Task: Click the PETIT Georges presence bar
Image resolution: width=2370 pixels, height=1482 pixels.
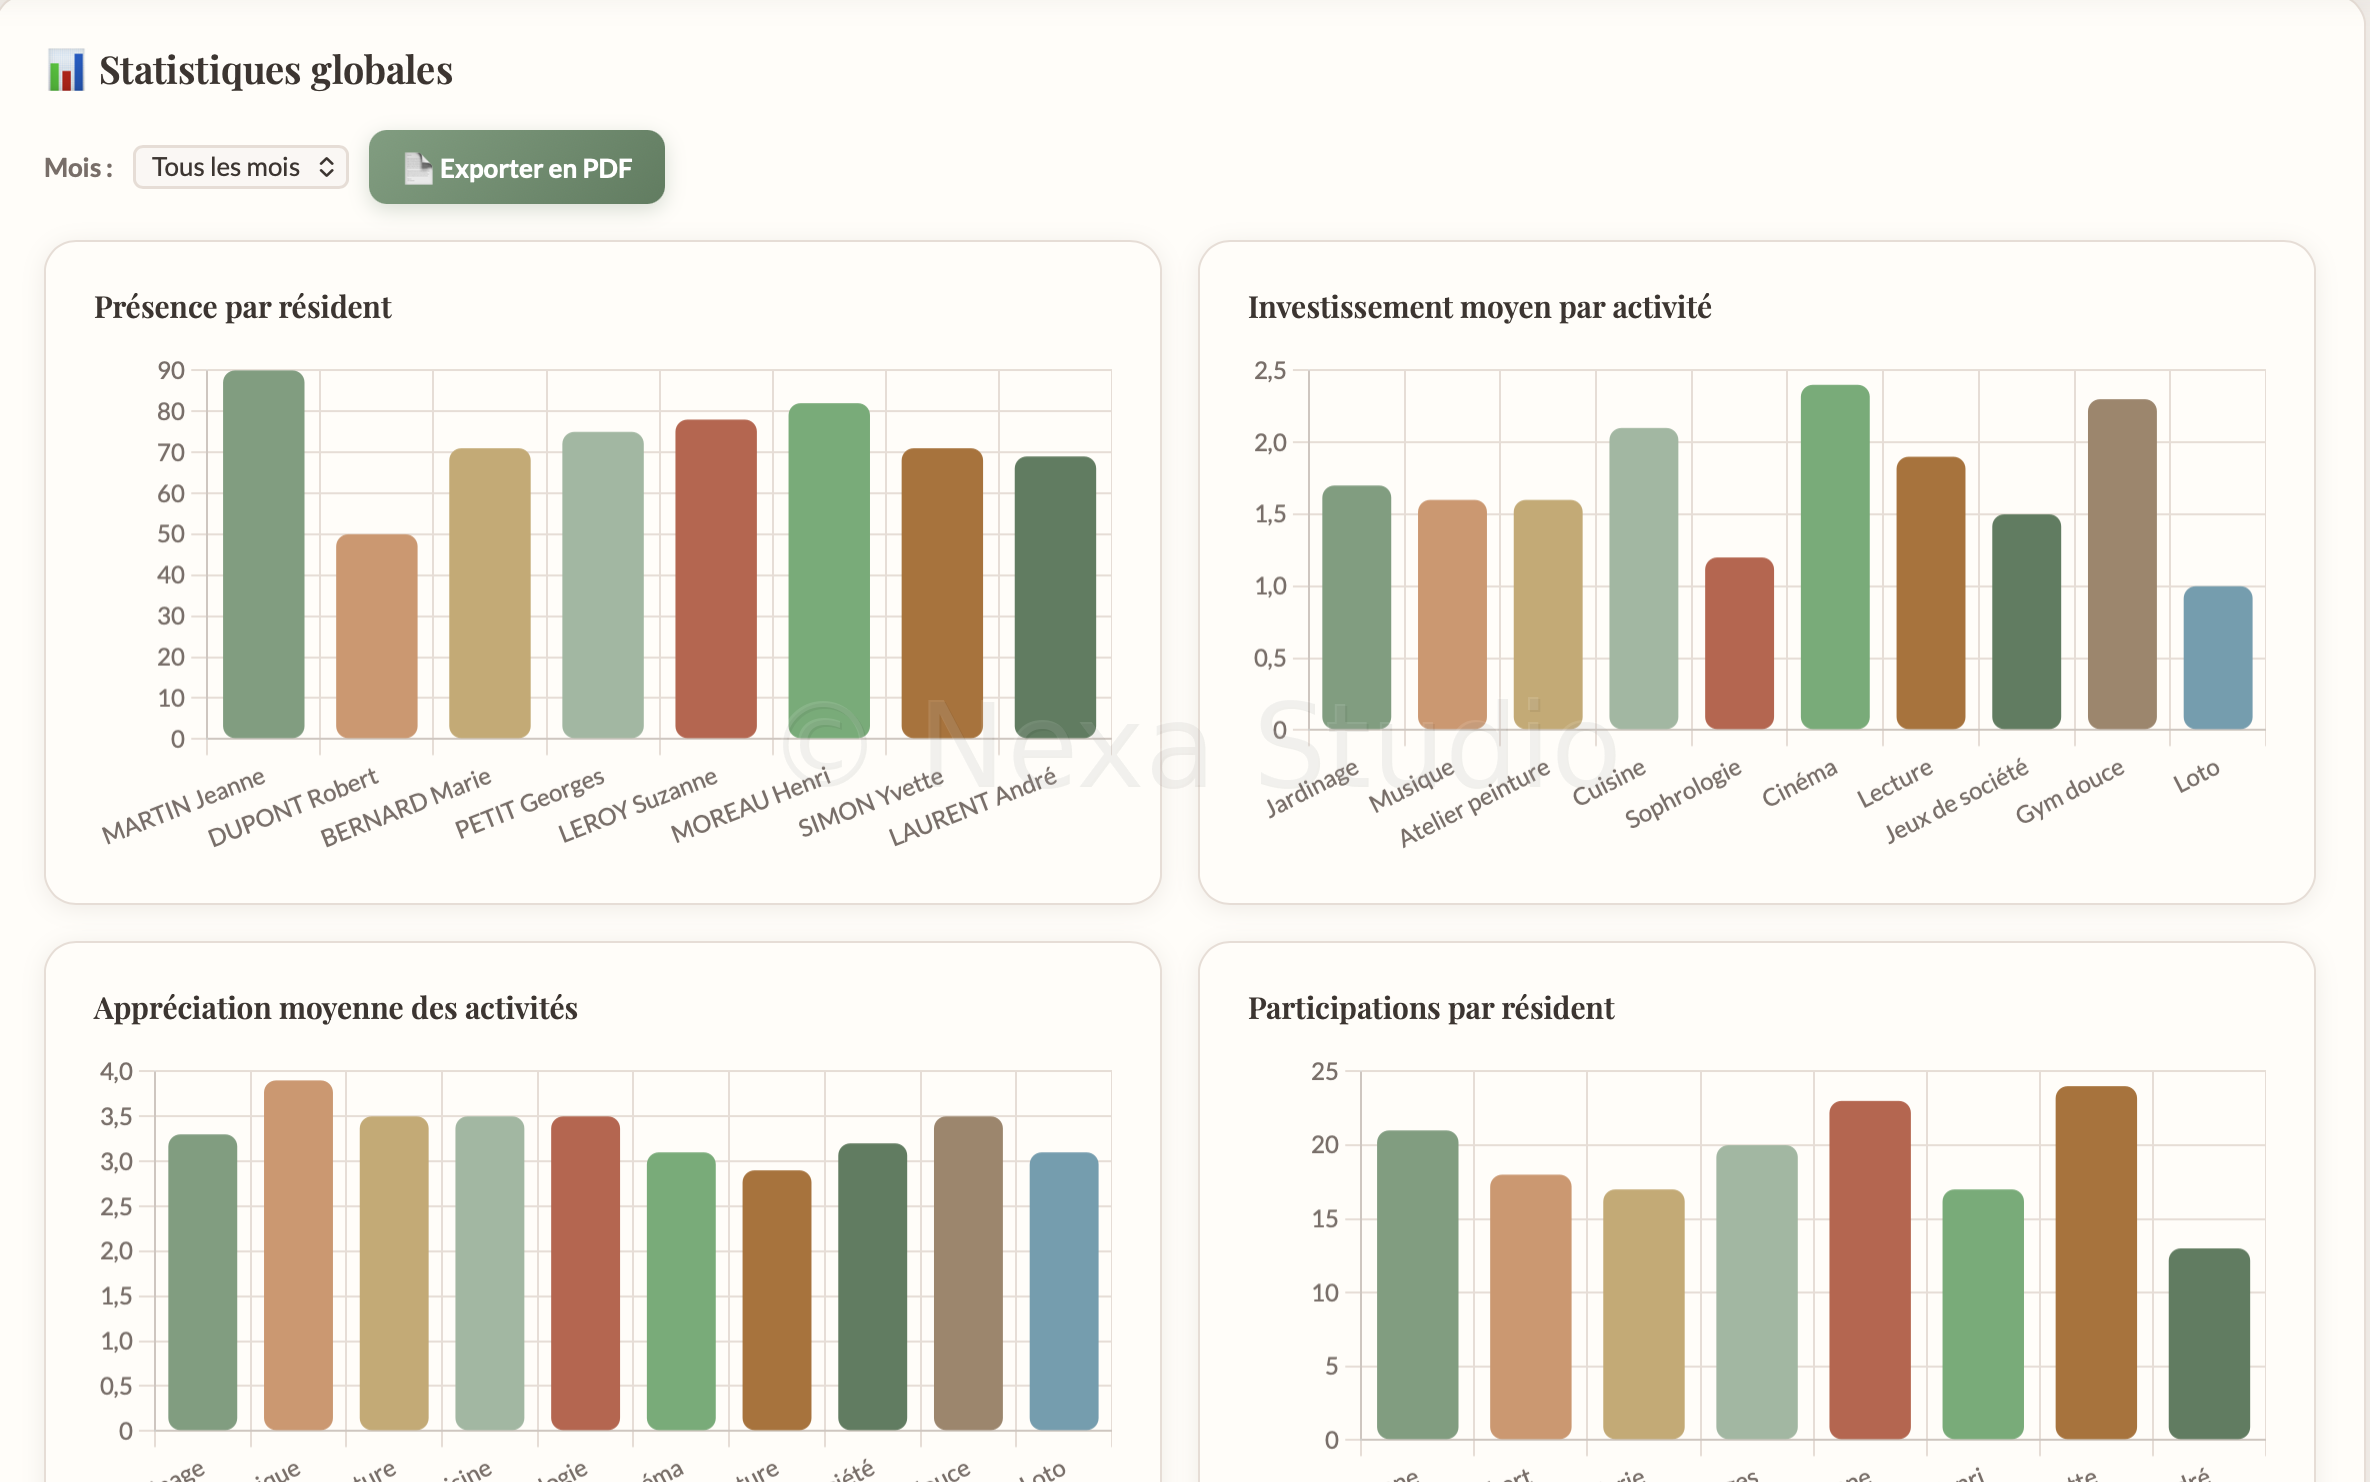Action: coord(602,585)
